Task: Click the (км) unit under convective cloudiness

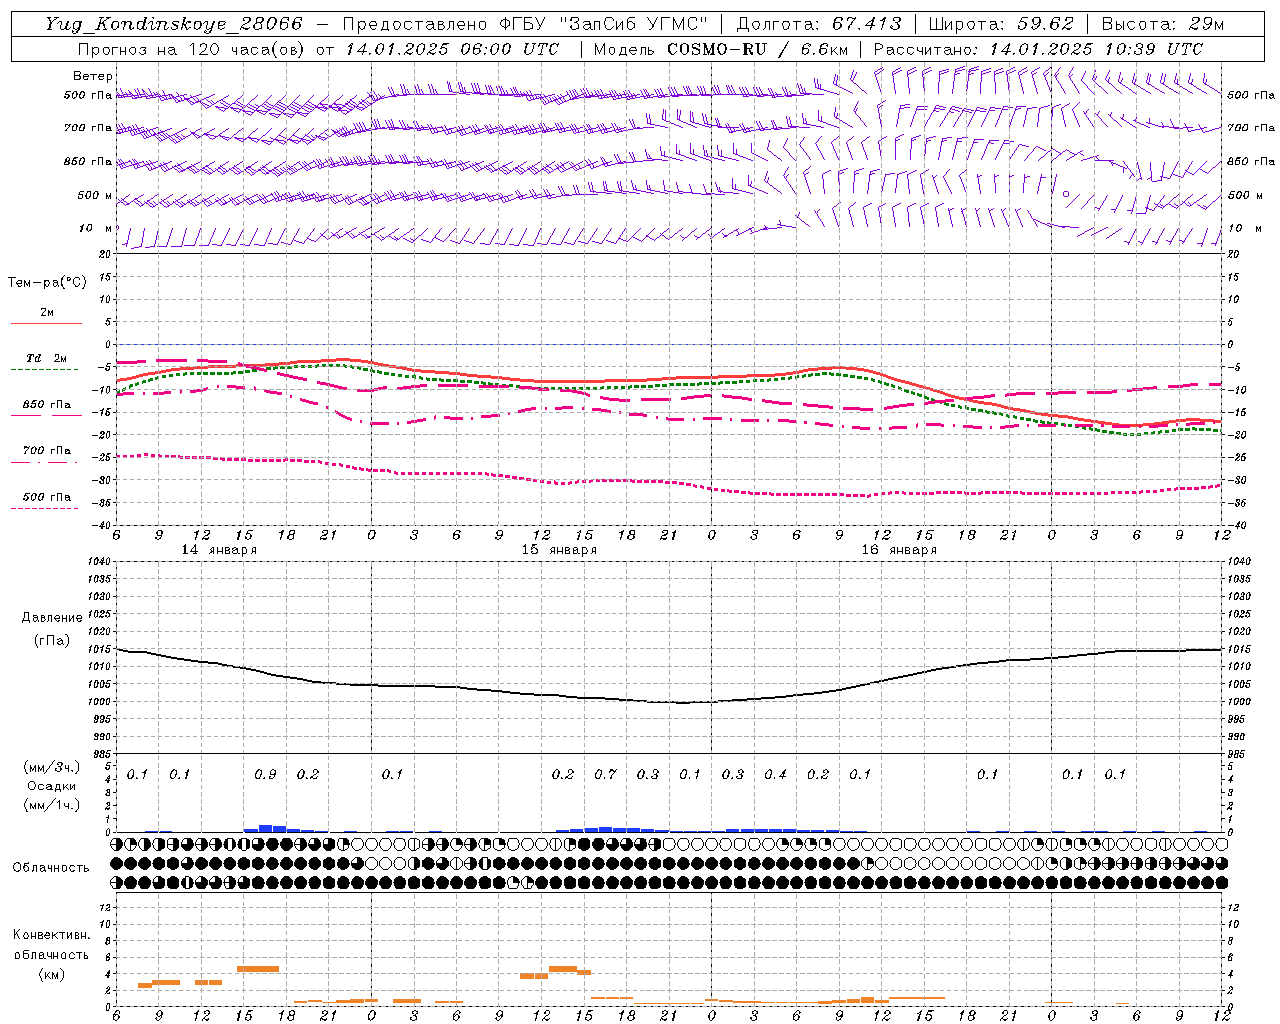Action: click(x=51, y=974)
